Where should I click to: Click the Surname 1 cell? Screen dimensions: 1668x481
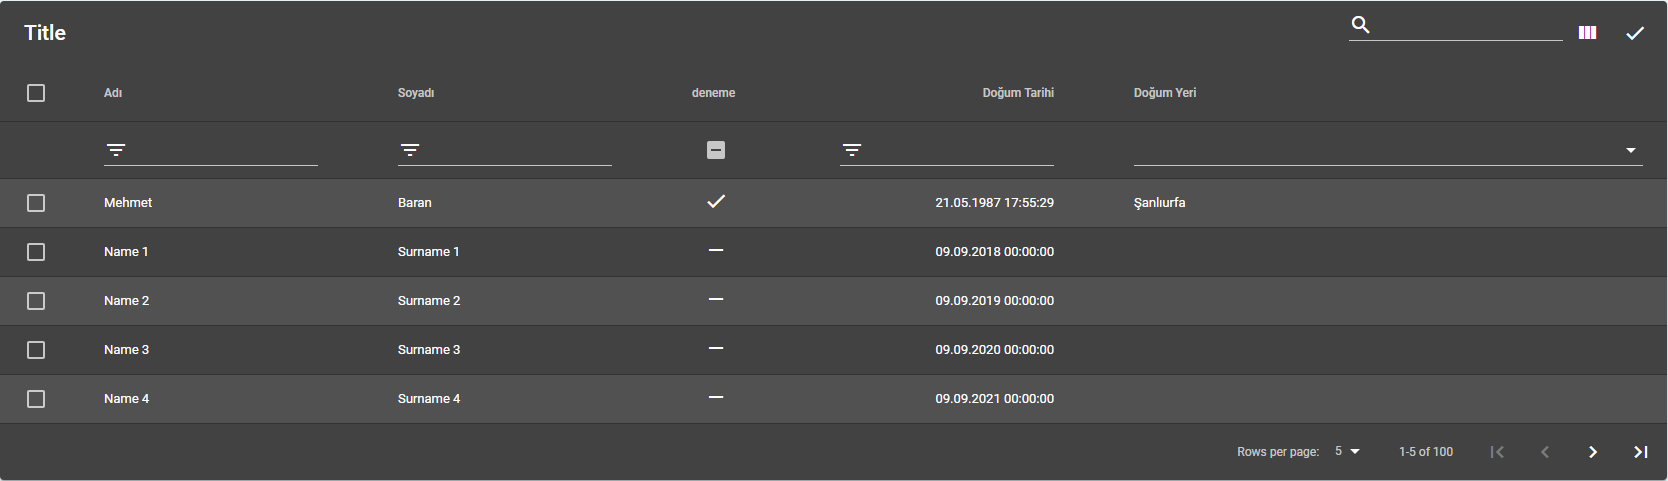[429, 252]
